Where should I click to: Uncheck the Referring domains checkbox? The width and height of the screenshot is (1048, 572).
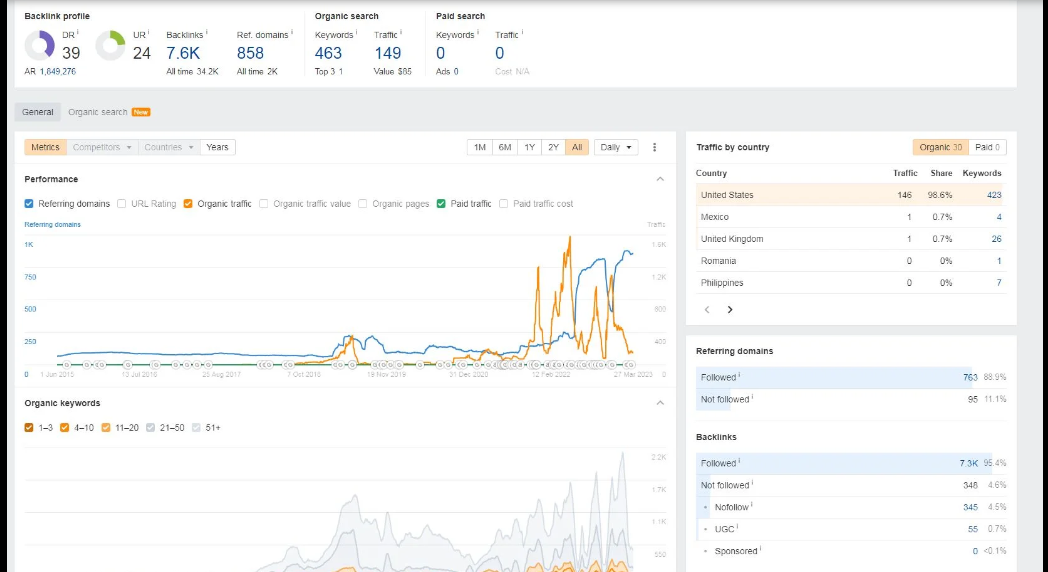[x=30, y=204]
